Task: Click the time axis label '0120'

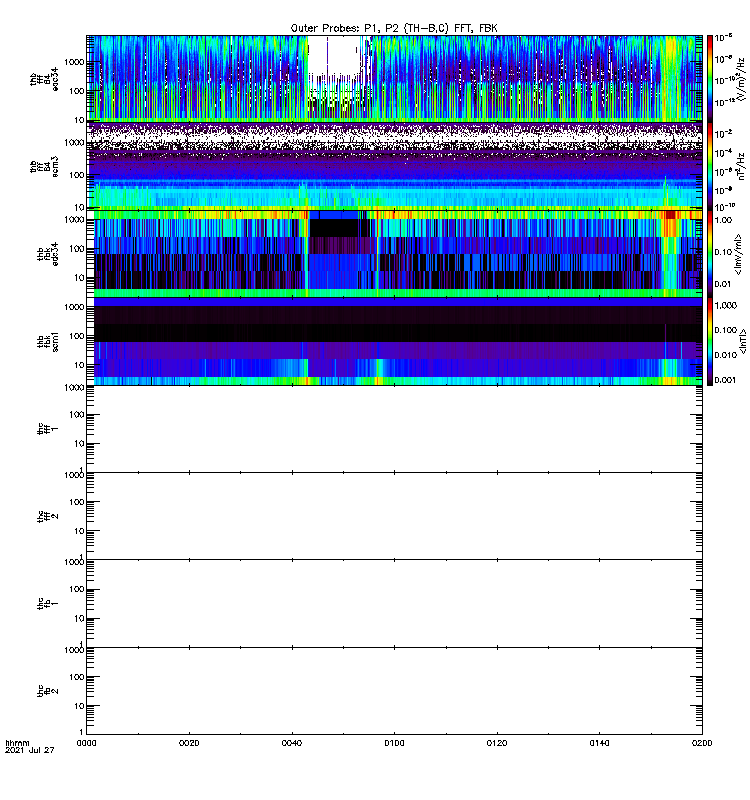Action: pyautogui.click(x=497, y=743)
